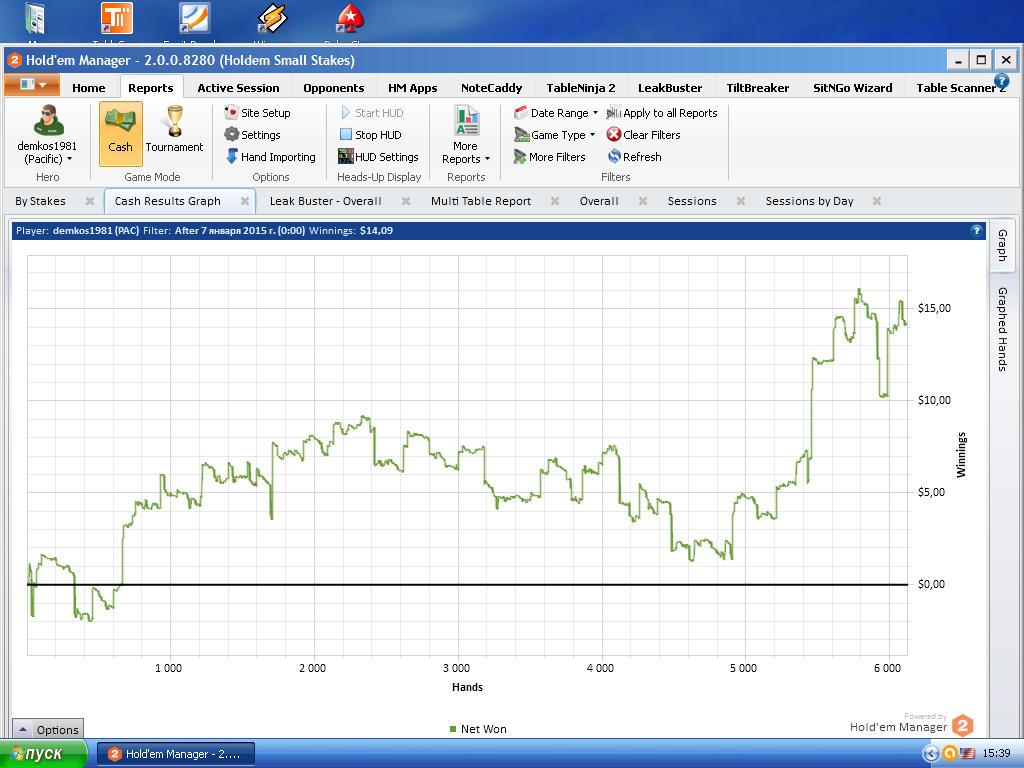Close the Multi Table Report tab
Image resolution: width=1024 pixels, height=768 pixels.
tap(554, 201)
